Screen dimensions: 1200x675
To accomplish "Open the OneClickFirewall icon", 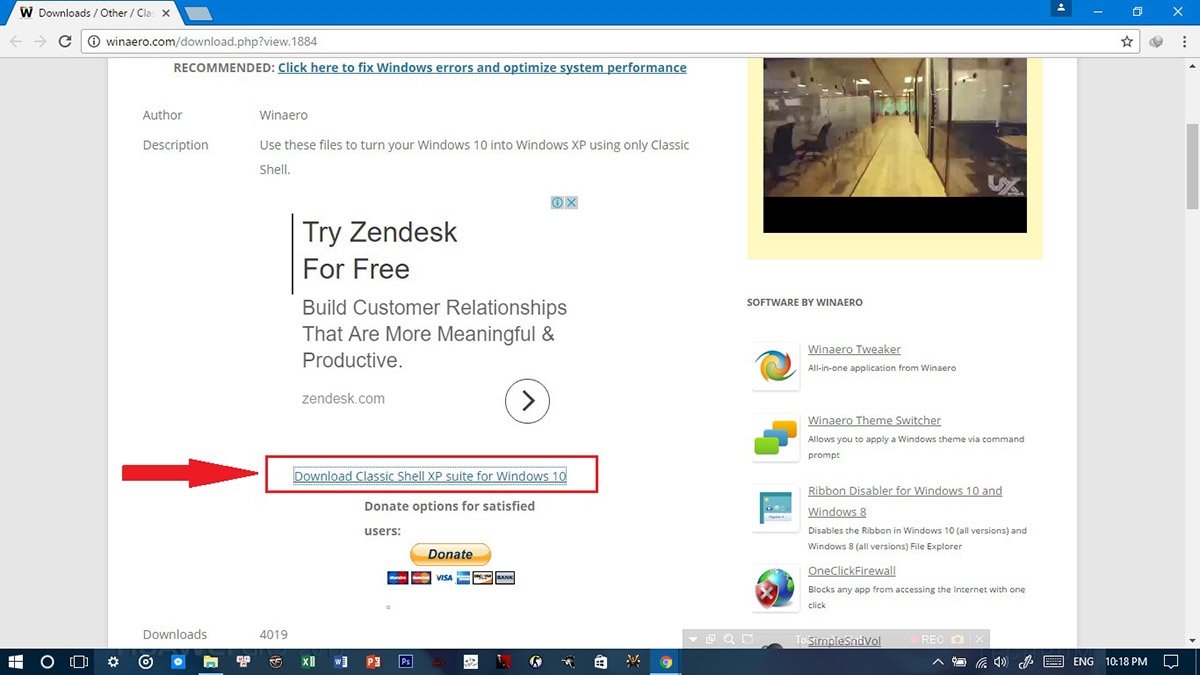I will coord(776,588).
